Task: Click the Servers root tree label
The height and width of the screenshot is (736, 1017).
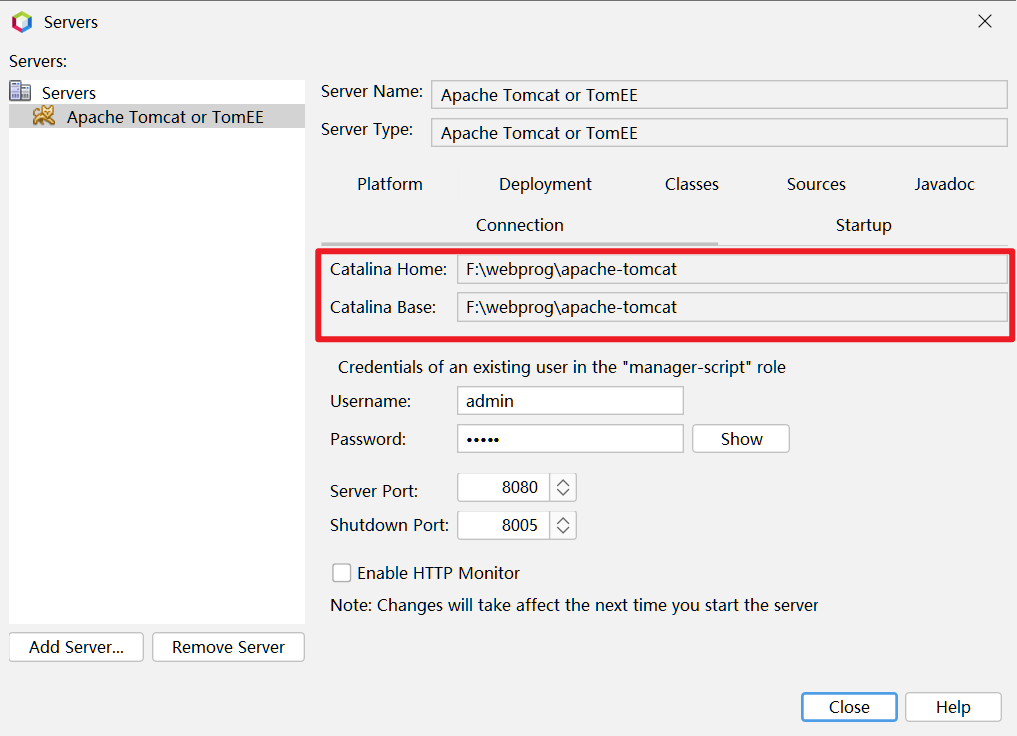Action: point(69,93)
